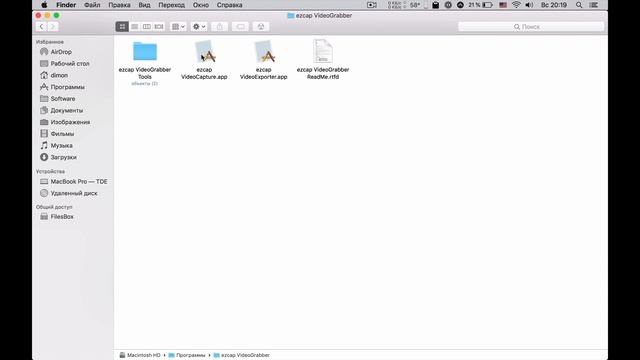Switch Finder to list view
The width and height of the screenshot is (640, 360).
[134, 27]
